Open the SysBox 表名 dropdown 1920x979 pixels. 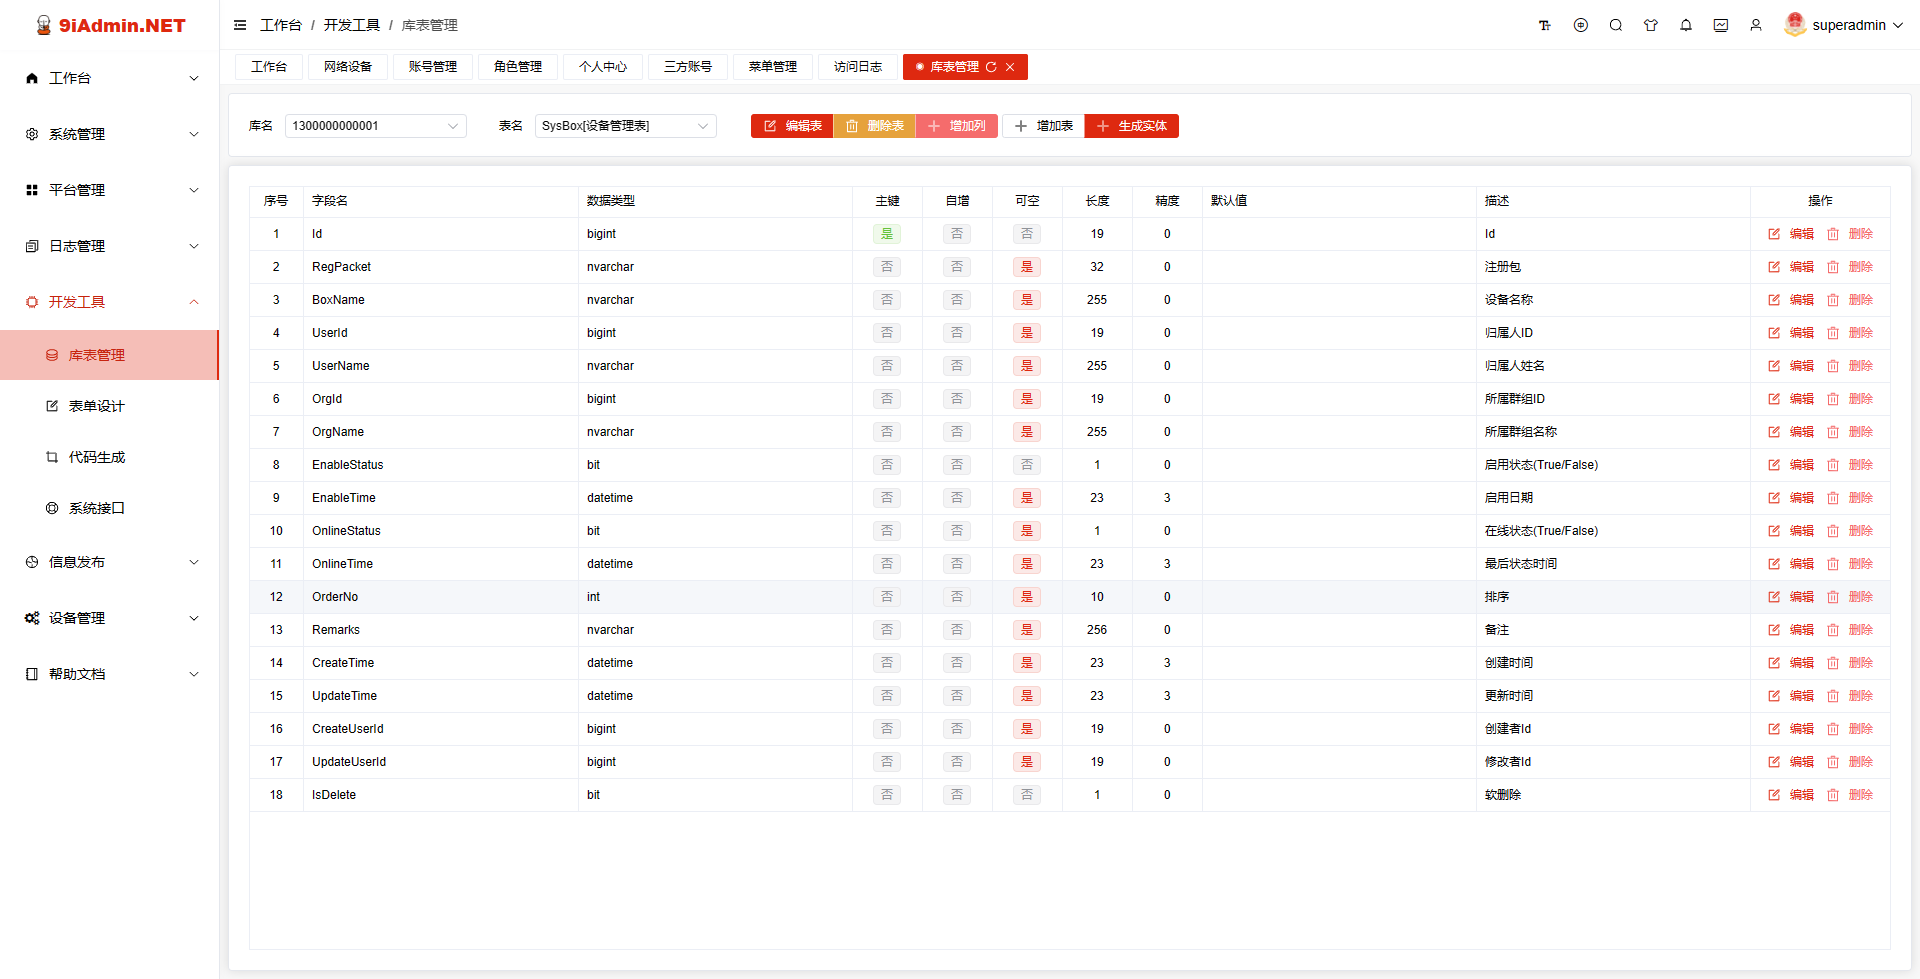(x=625, y=126)
